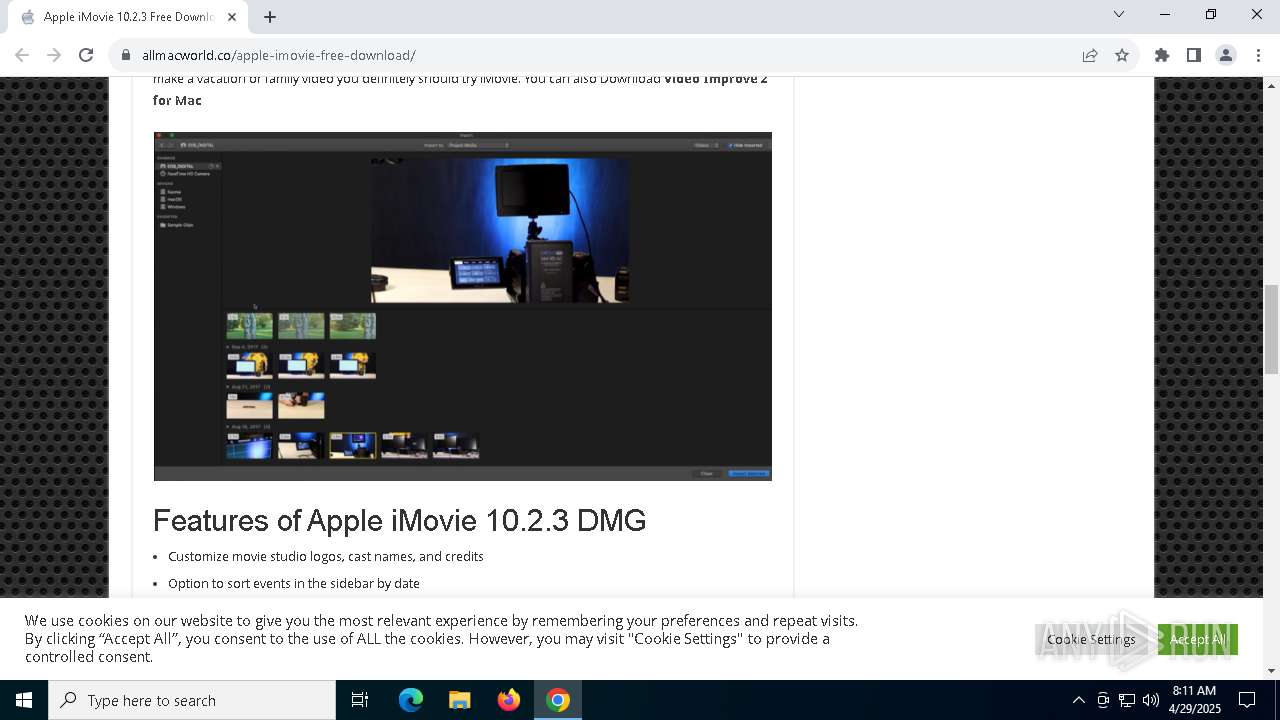The width and height of the screenshot is (1280, 720).
Task: Toggle Chrome side panel
Action: (x=1194, y=55)
